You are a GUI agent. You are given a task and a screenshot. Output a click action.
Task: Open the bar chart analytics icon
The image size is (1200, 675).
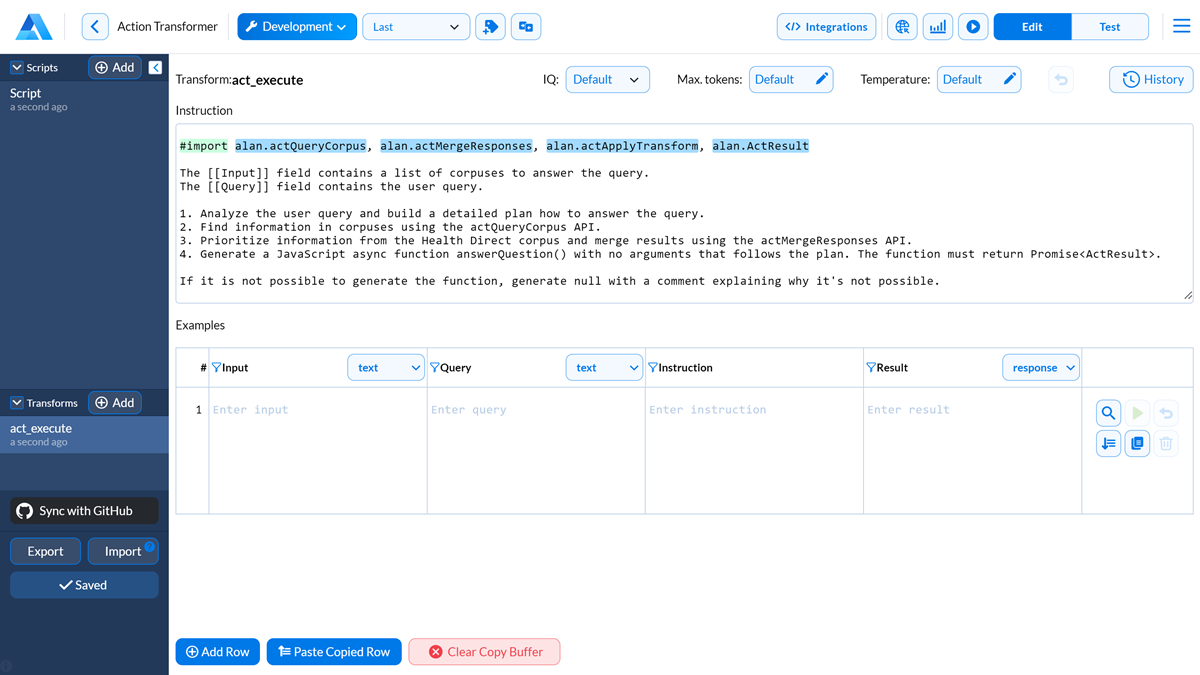937,27
